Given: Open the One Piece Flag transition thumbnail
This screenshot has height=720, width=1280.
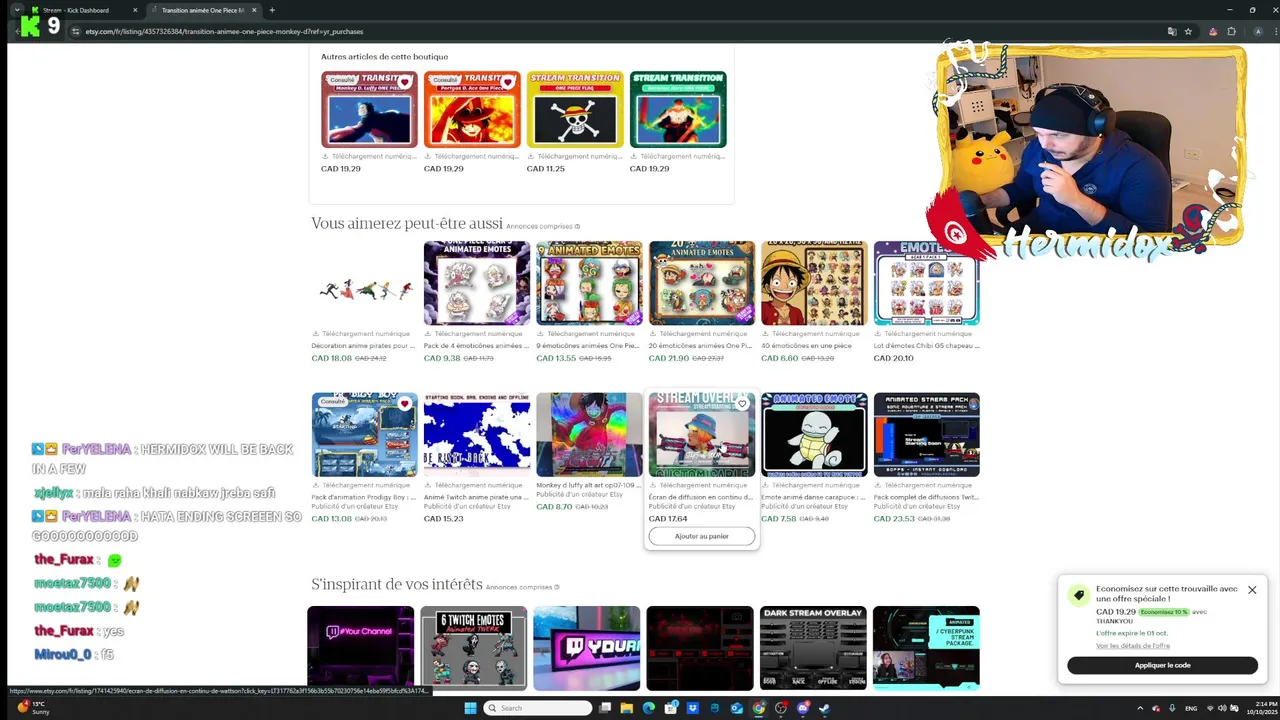Looking at the screenshot, I should [575, 109].
